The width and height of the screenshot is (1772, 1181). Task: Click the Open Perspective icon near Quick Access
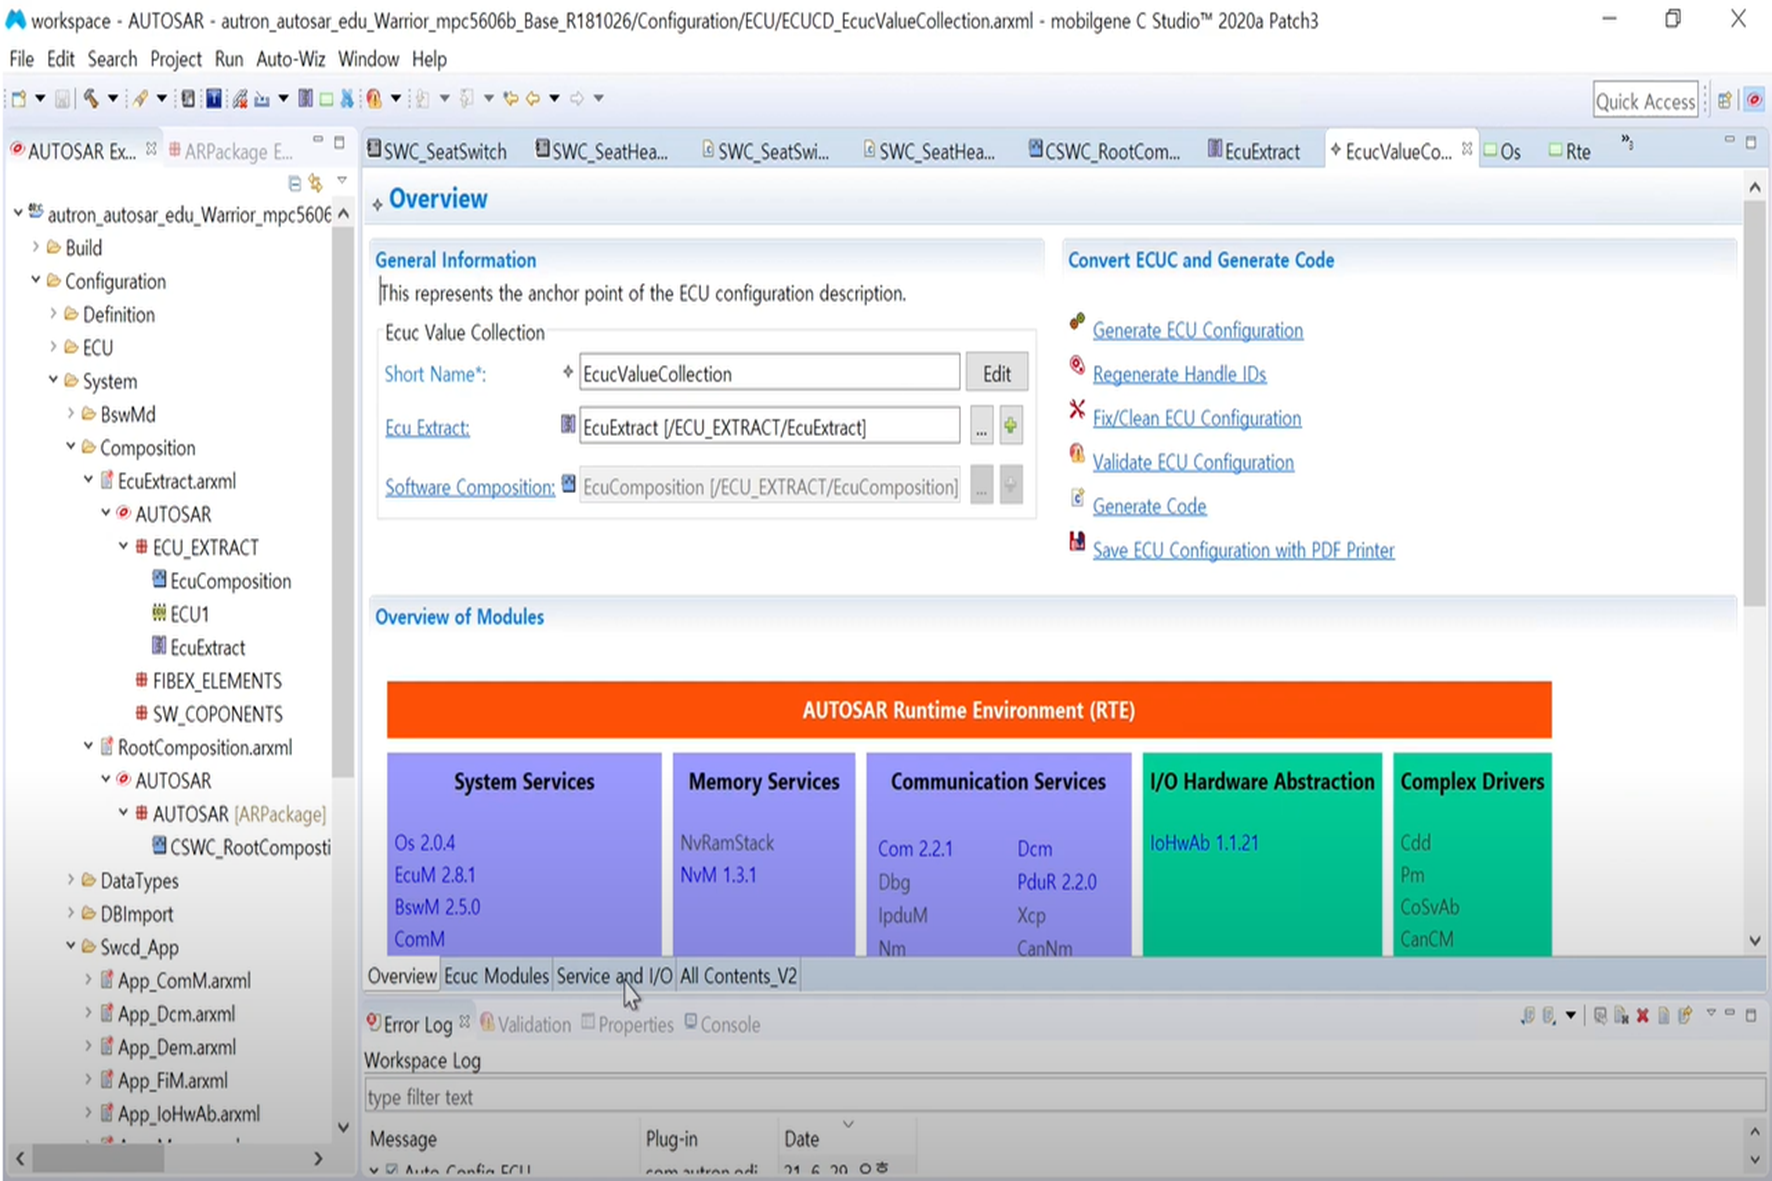1725,100
